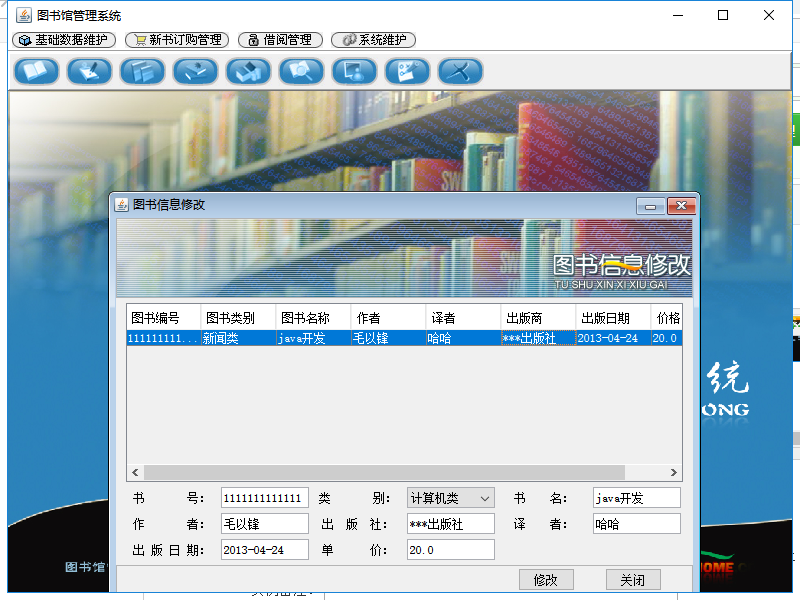
Task: Click the checklist toolbar icon
Action: (407, 72)
